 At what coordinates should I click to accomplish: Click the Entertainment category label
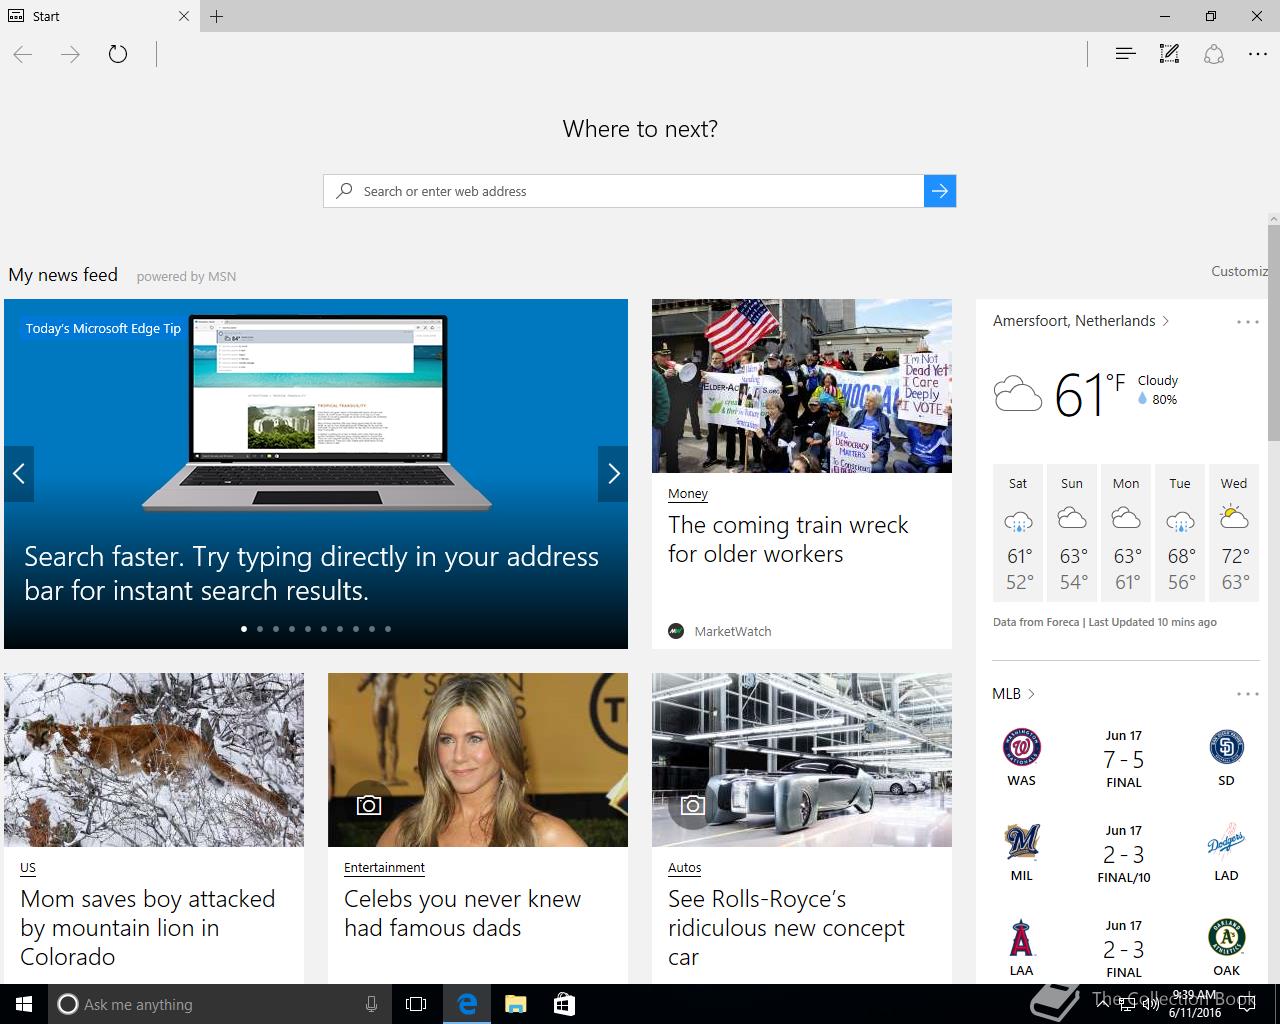point(384,868)
